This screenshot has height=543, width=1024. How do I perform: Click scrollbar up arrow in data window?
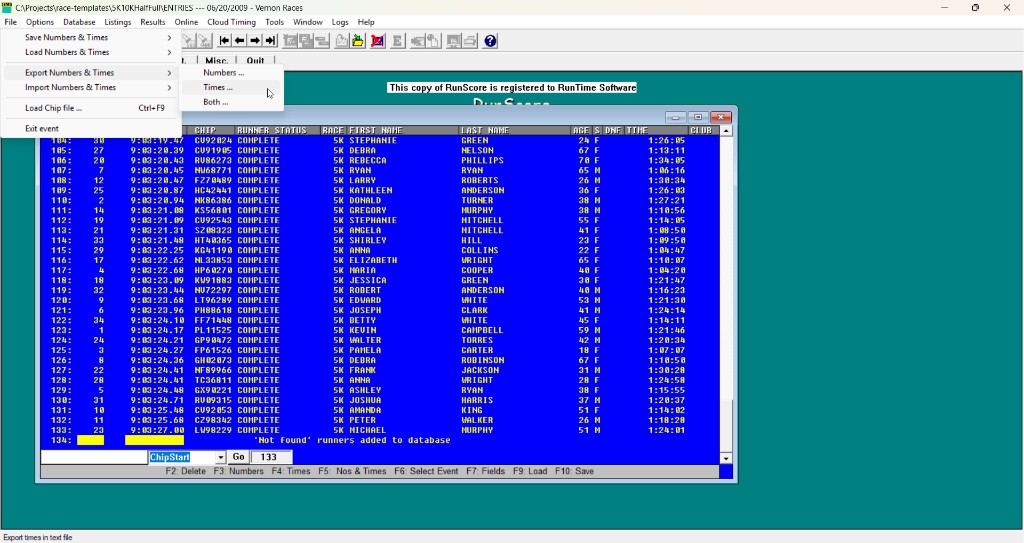(726, 131)
